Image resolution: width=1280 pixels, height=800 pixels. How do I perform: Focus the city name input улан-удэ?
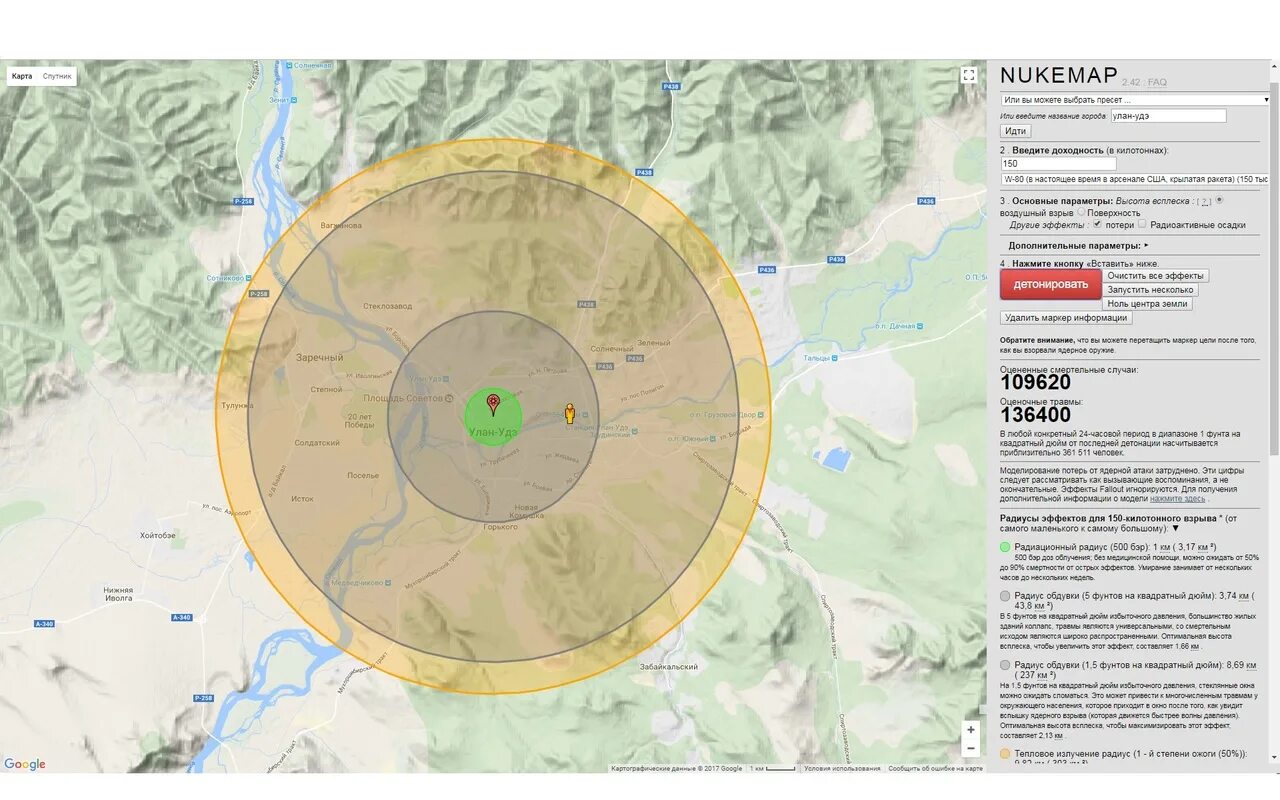pyautogui.click(x=1168, y=116)
